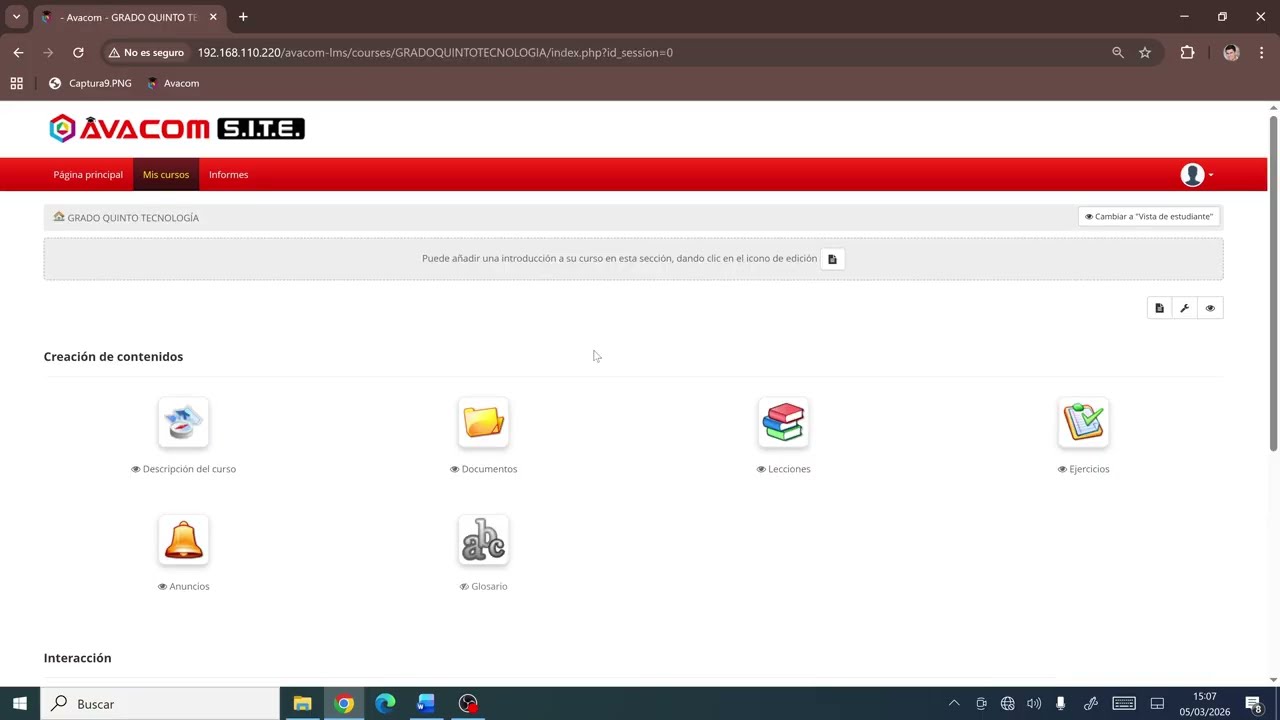
Task: Open File Explorer from taskbar
Action: coord(302,704)
